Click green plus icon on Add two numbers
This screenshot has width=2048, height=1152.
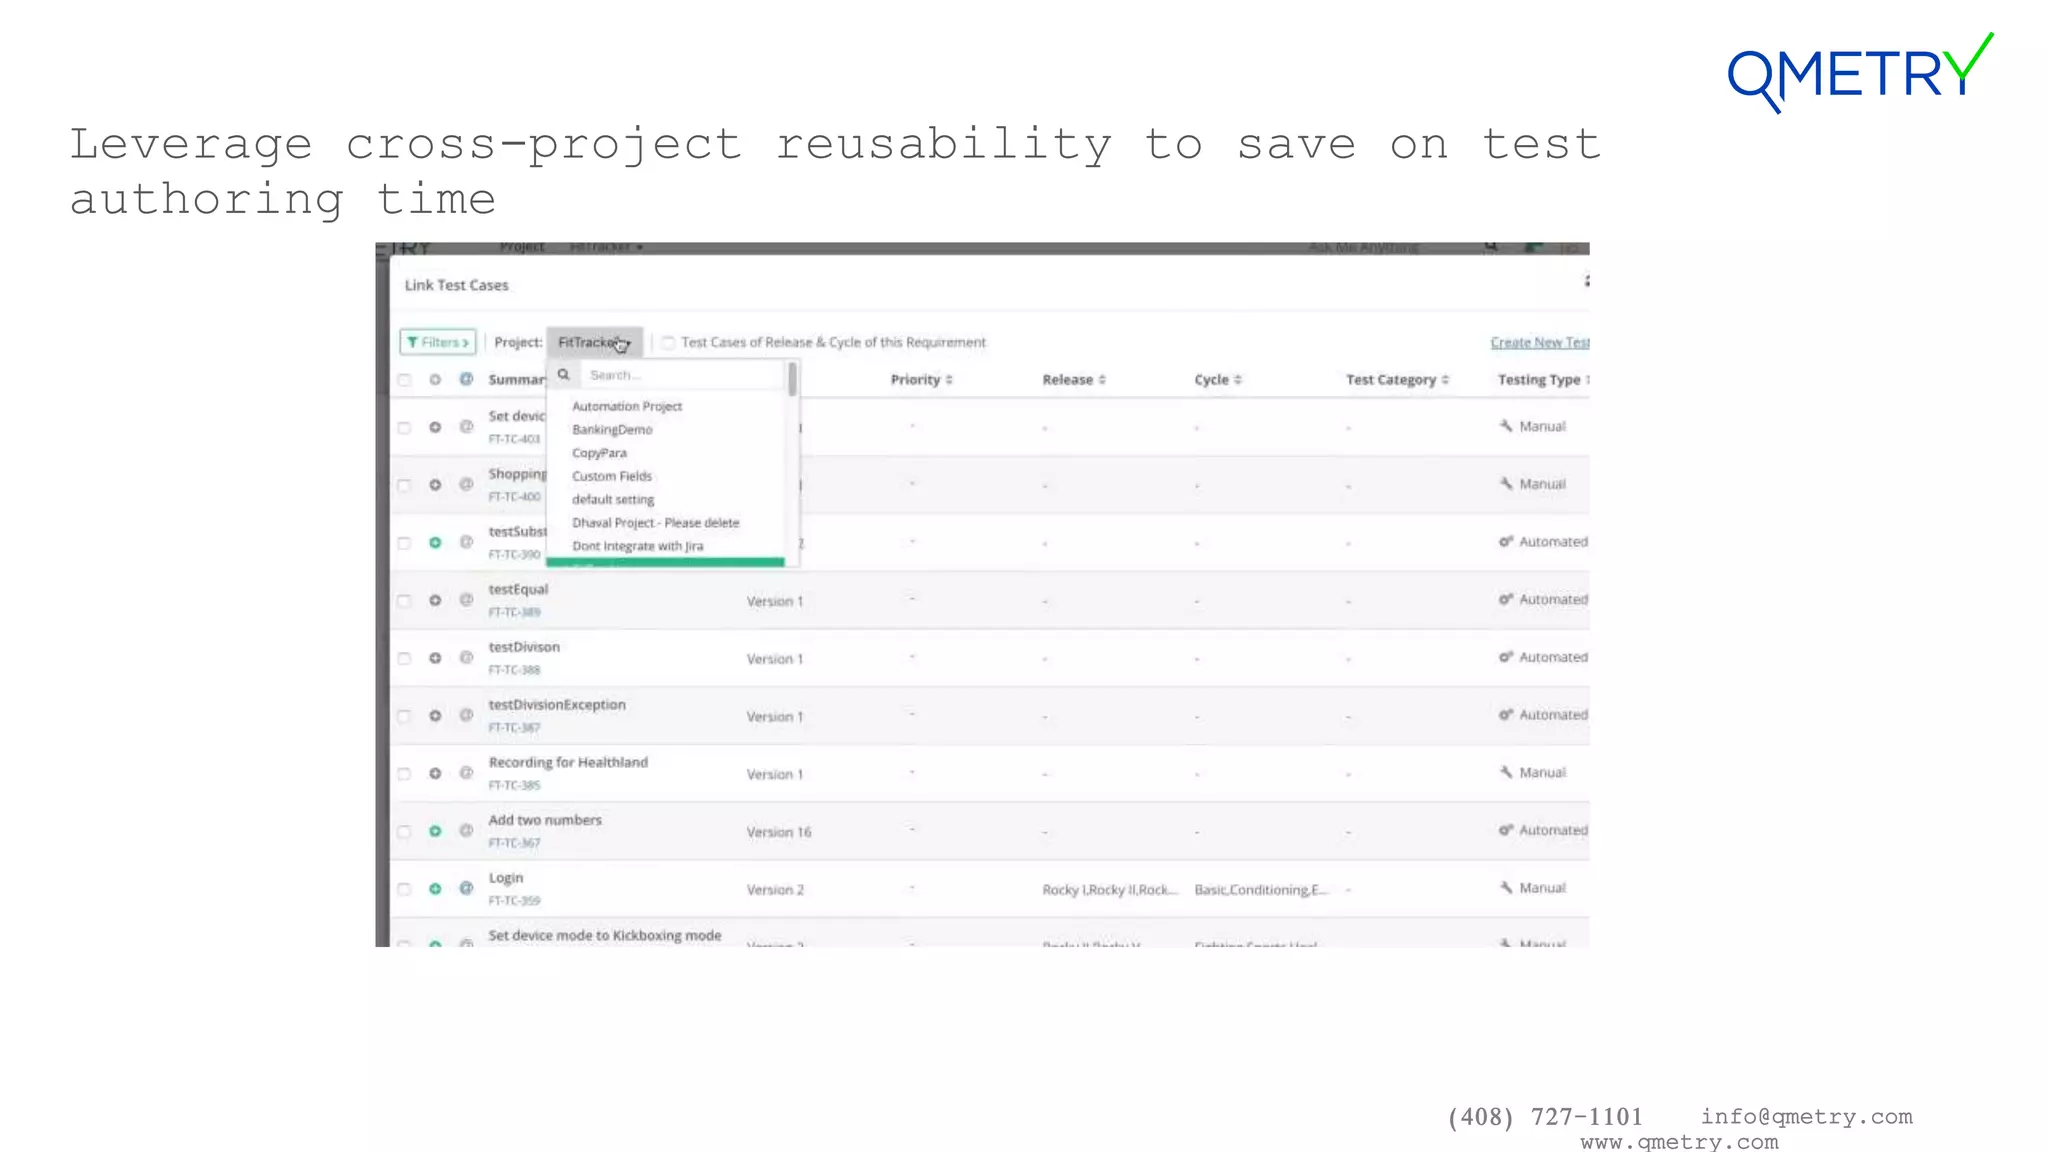point(435,831)
